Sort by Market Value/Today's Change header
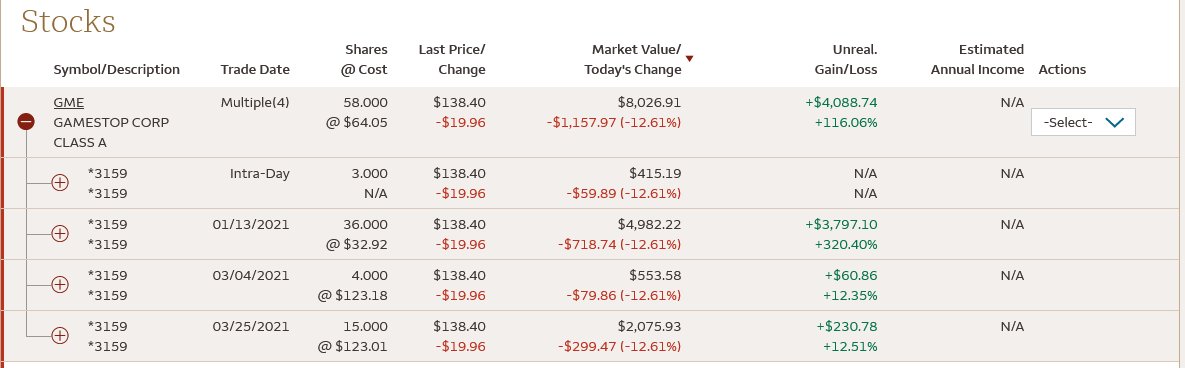 (633, 60)
